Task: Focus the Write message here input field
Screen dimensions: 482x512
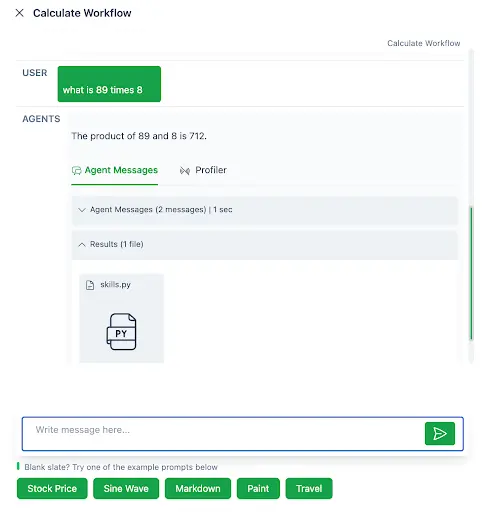Action: coord(223,434)
